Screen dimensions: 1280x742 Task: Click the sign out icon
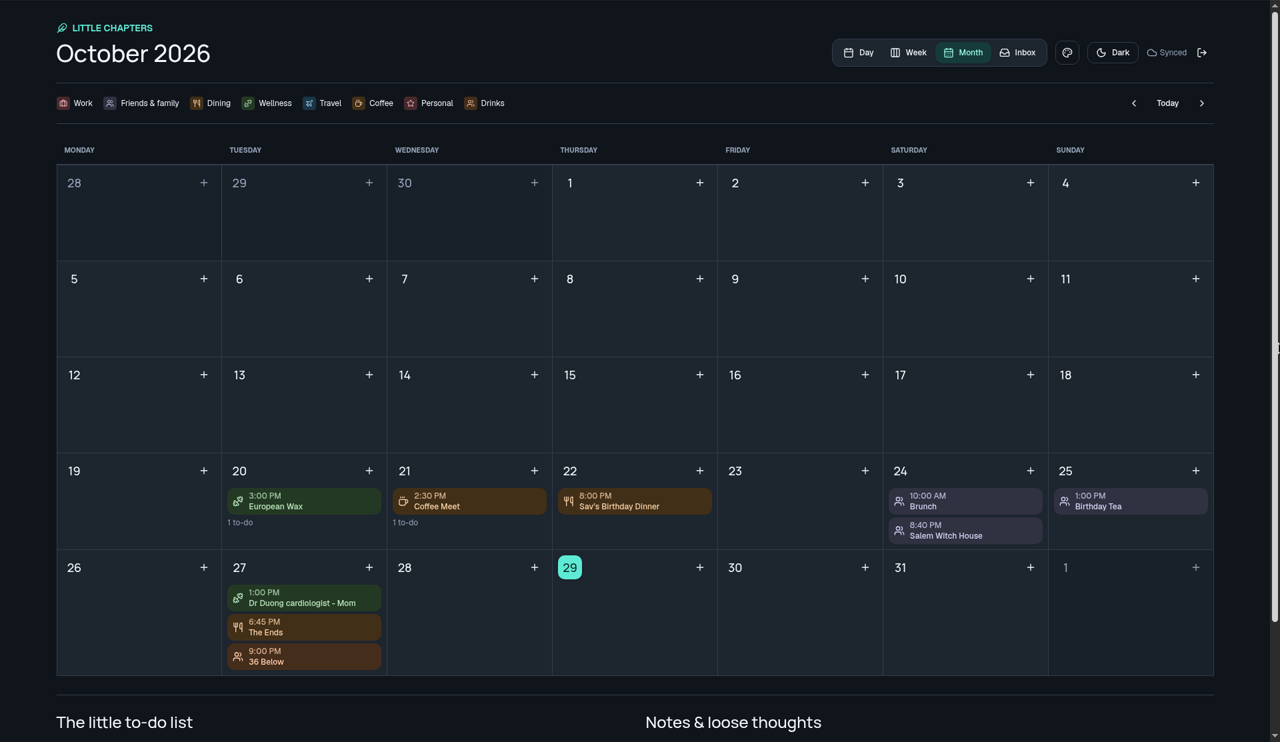coord(1202,53)
